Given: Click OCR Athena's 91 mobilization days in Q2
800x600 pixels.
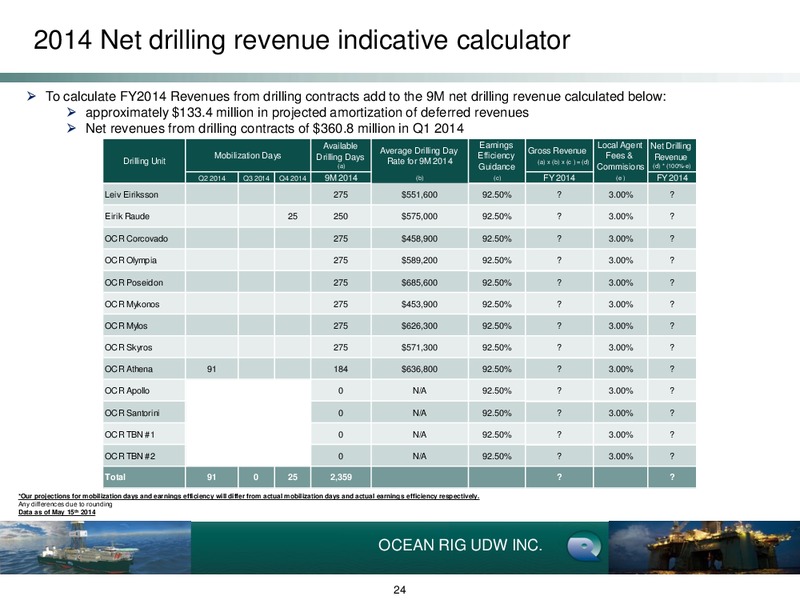Looking at the screenshot, I should [212, 369].
